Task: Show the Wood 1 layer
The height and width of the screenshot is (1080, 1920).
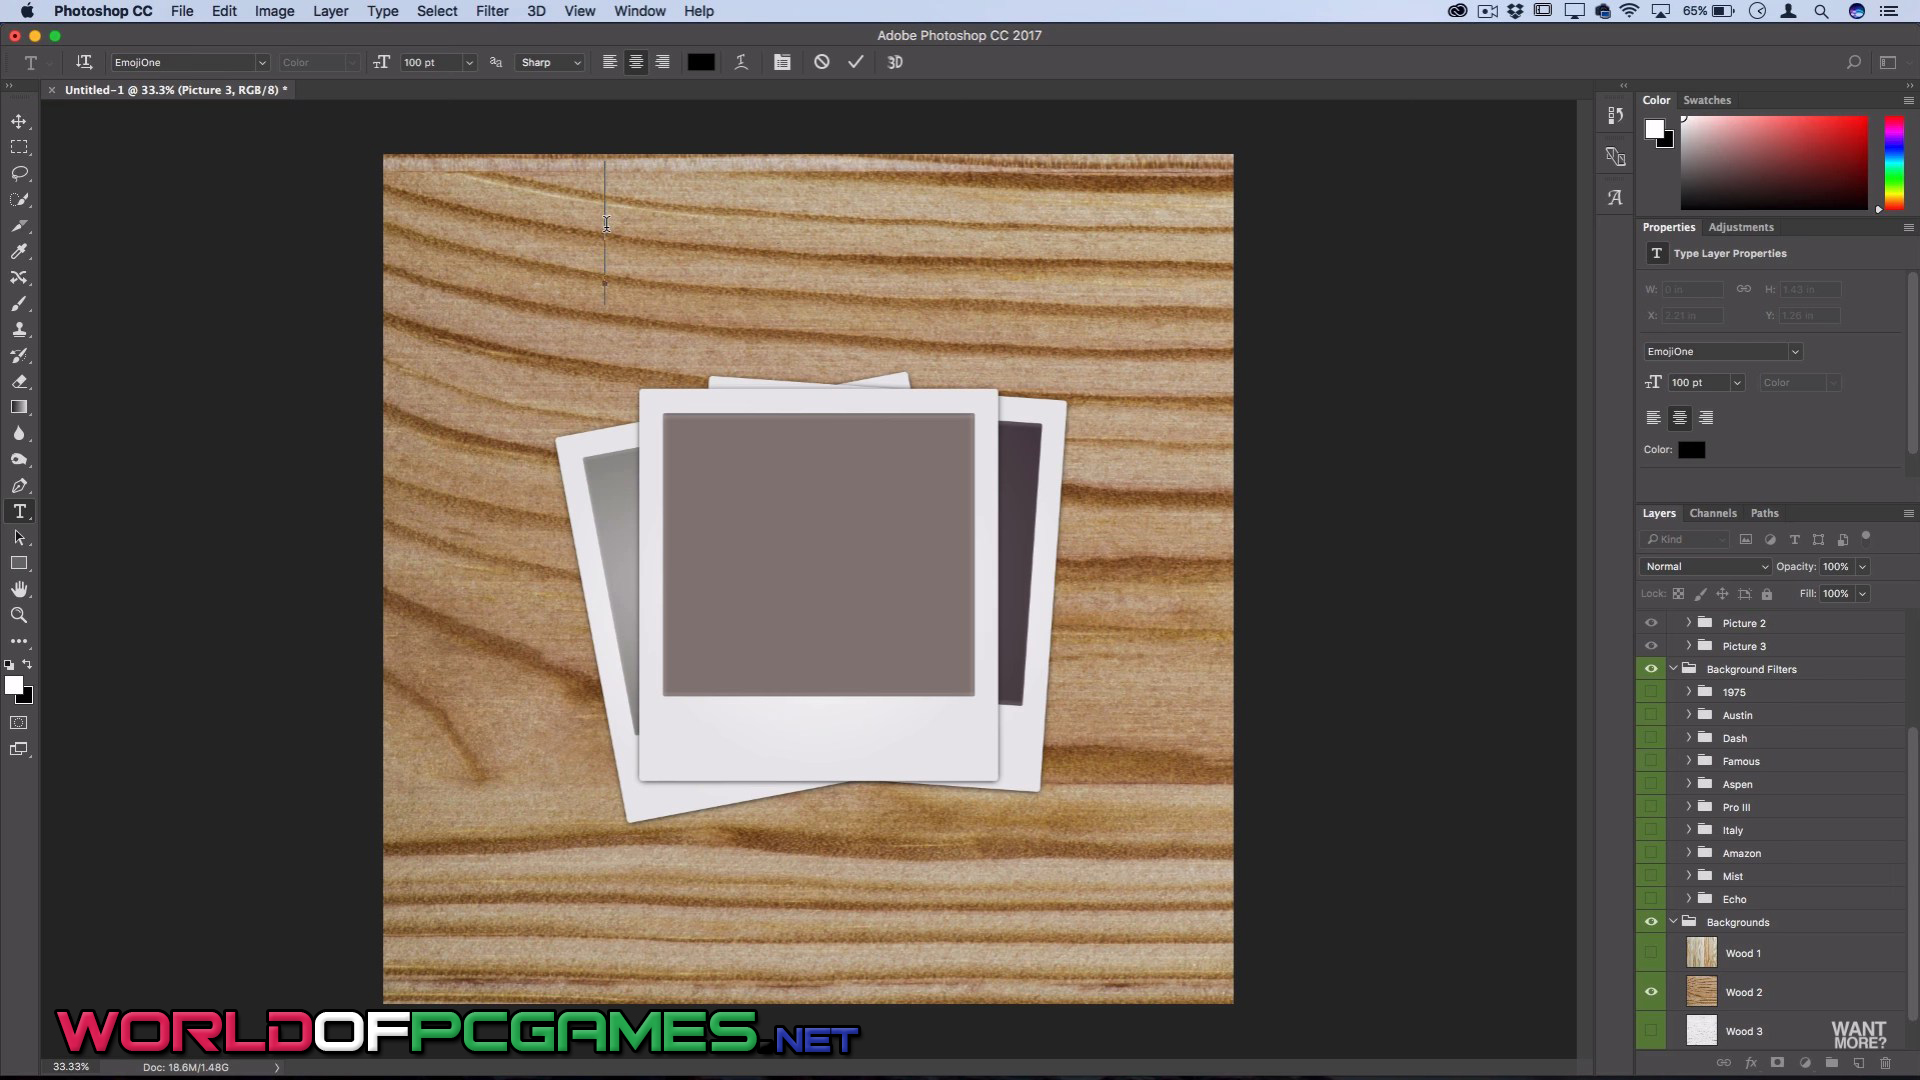Action: pyautogui.click(x=1651, y=953)
